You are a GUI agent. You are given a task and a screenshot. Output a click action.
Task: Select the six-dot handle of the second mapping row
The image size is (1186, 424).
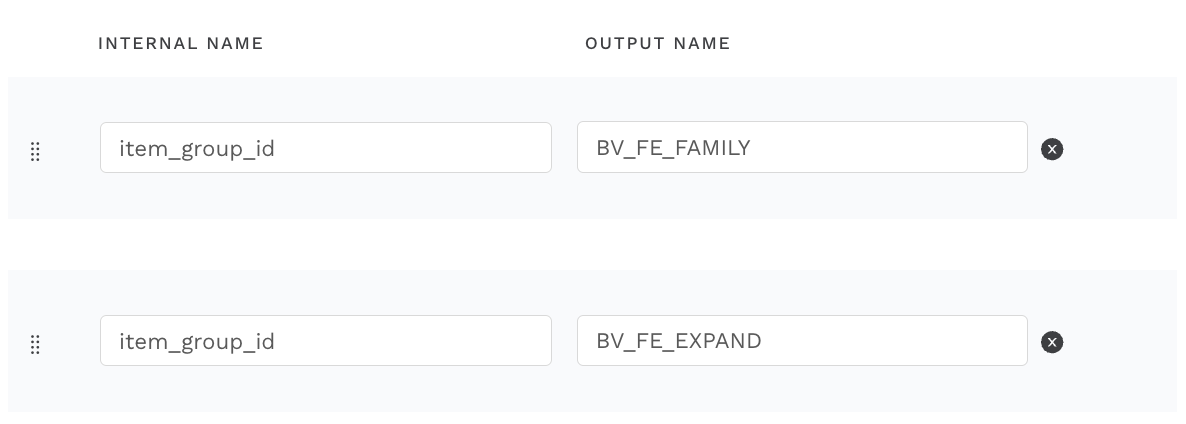click(x=35, y=345)
